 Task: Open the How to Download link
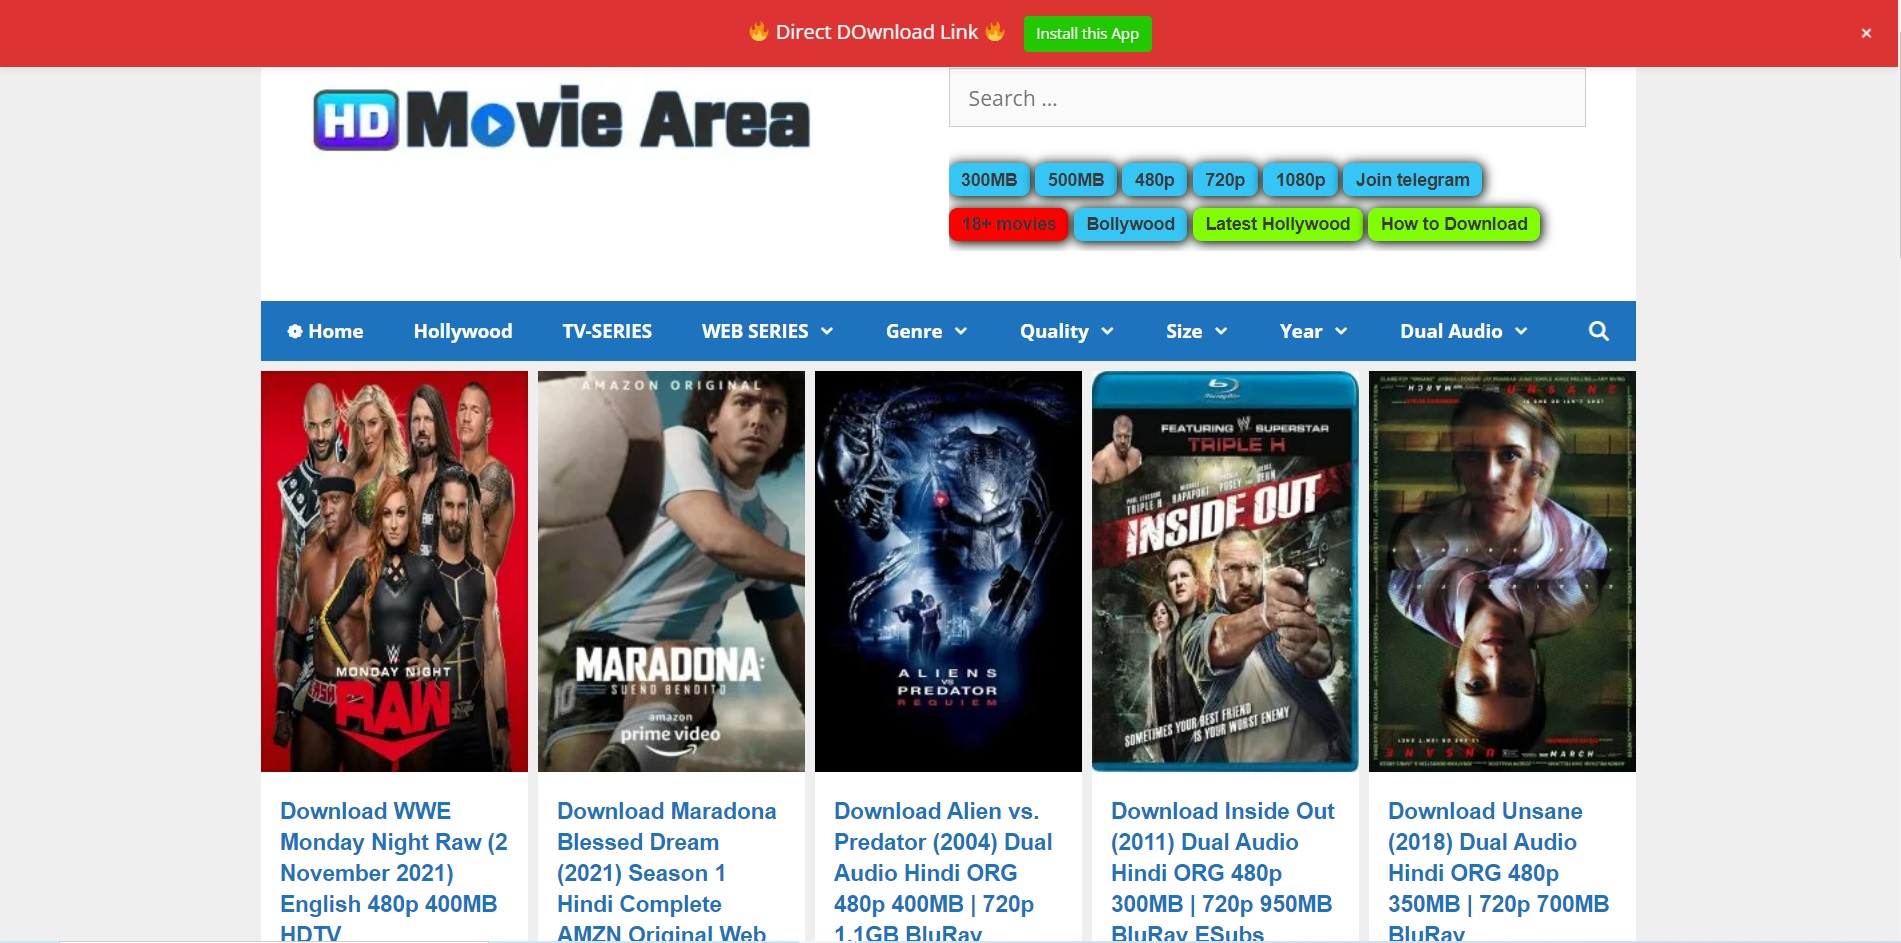[x=1453, y=224]
